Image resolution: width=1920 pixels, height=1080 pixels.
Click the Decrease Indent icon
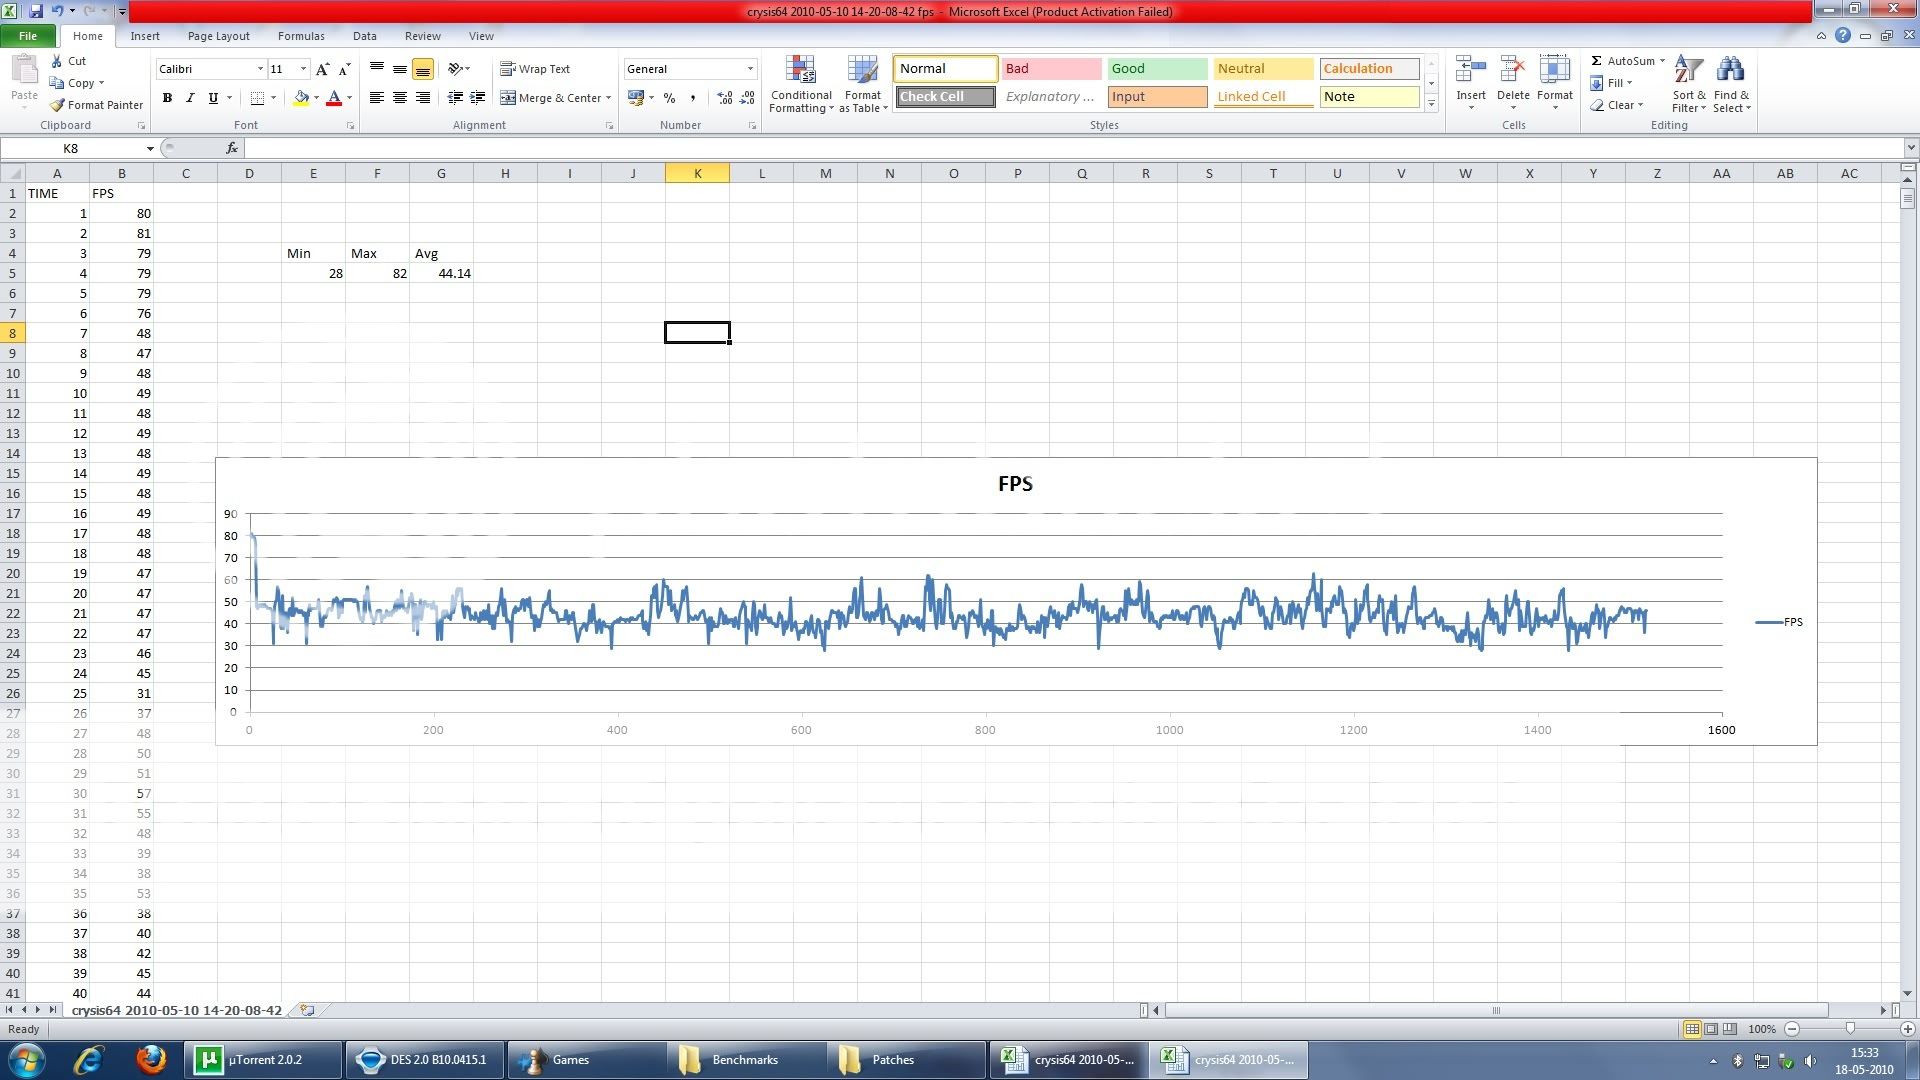pyautogui.click(x=455, y=98)
